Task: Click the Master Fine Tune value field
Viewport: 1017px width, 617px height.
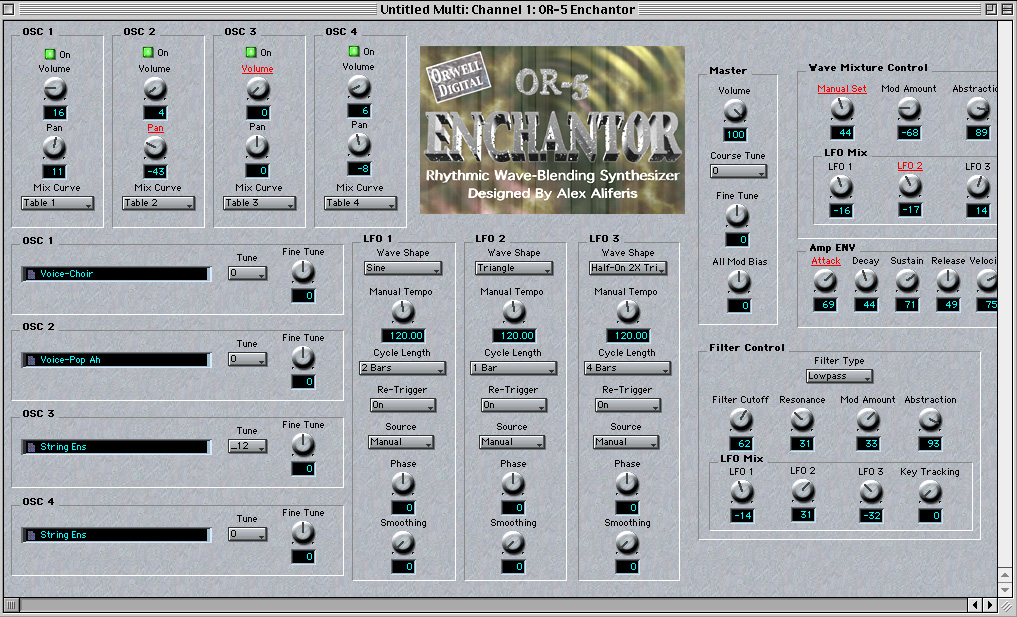Action: tap(737, 240)
